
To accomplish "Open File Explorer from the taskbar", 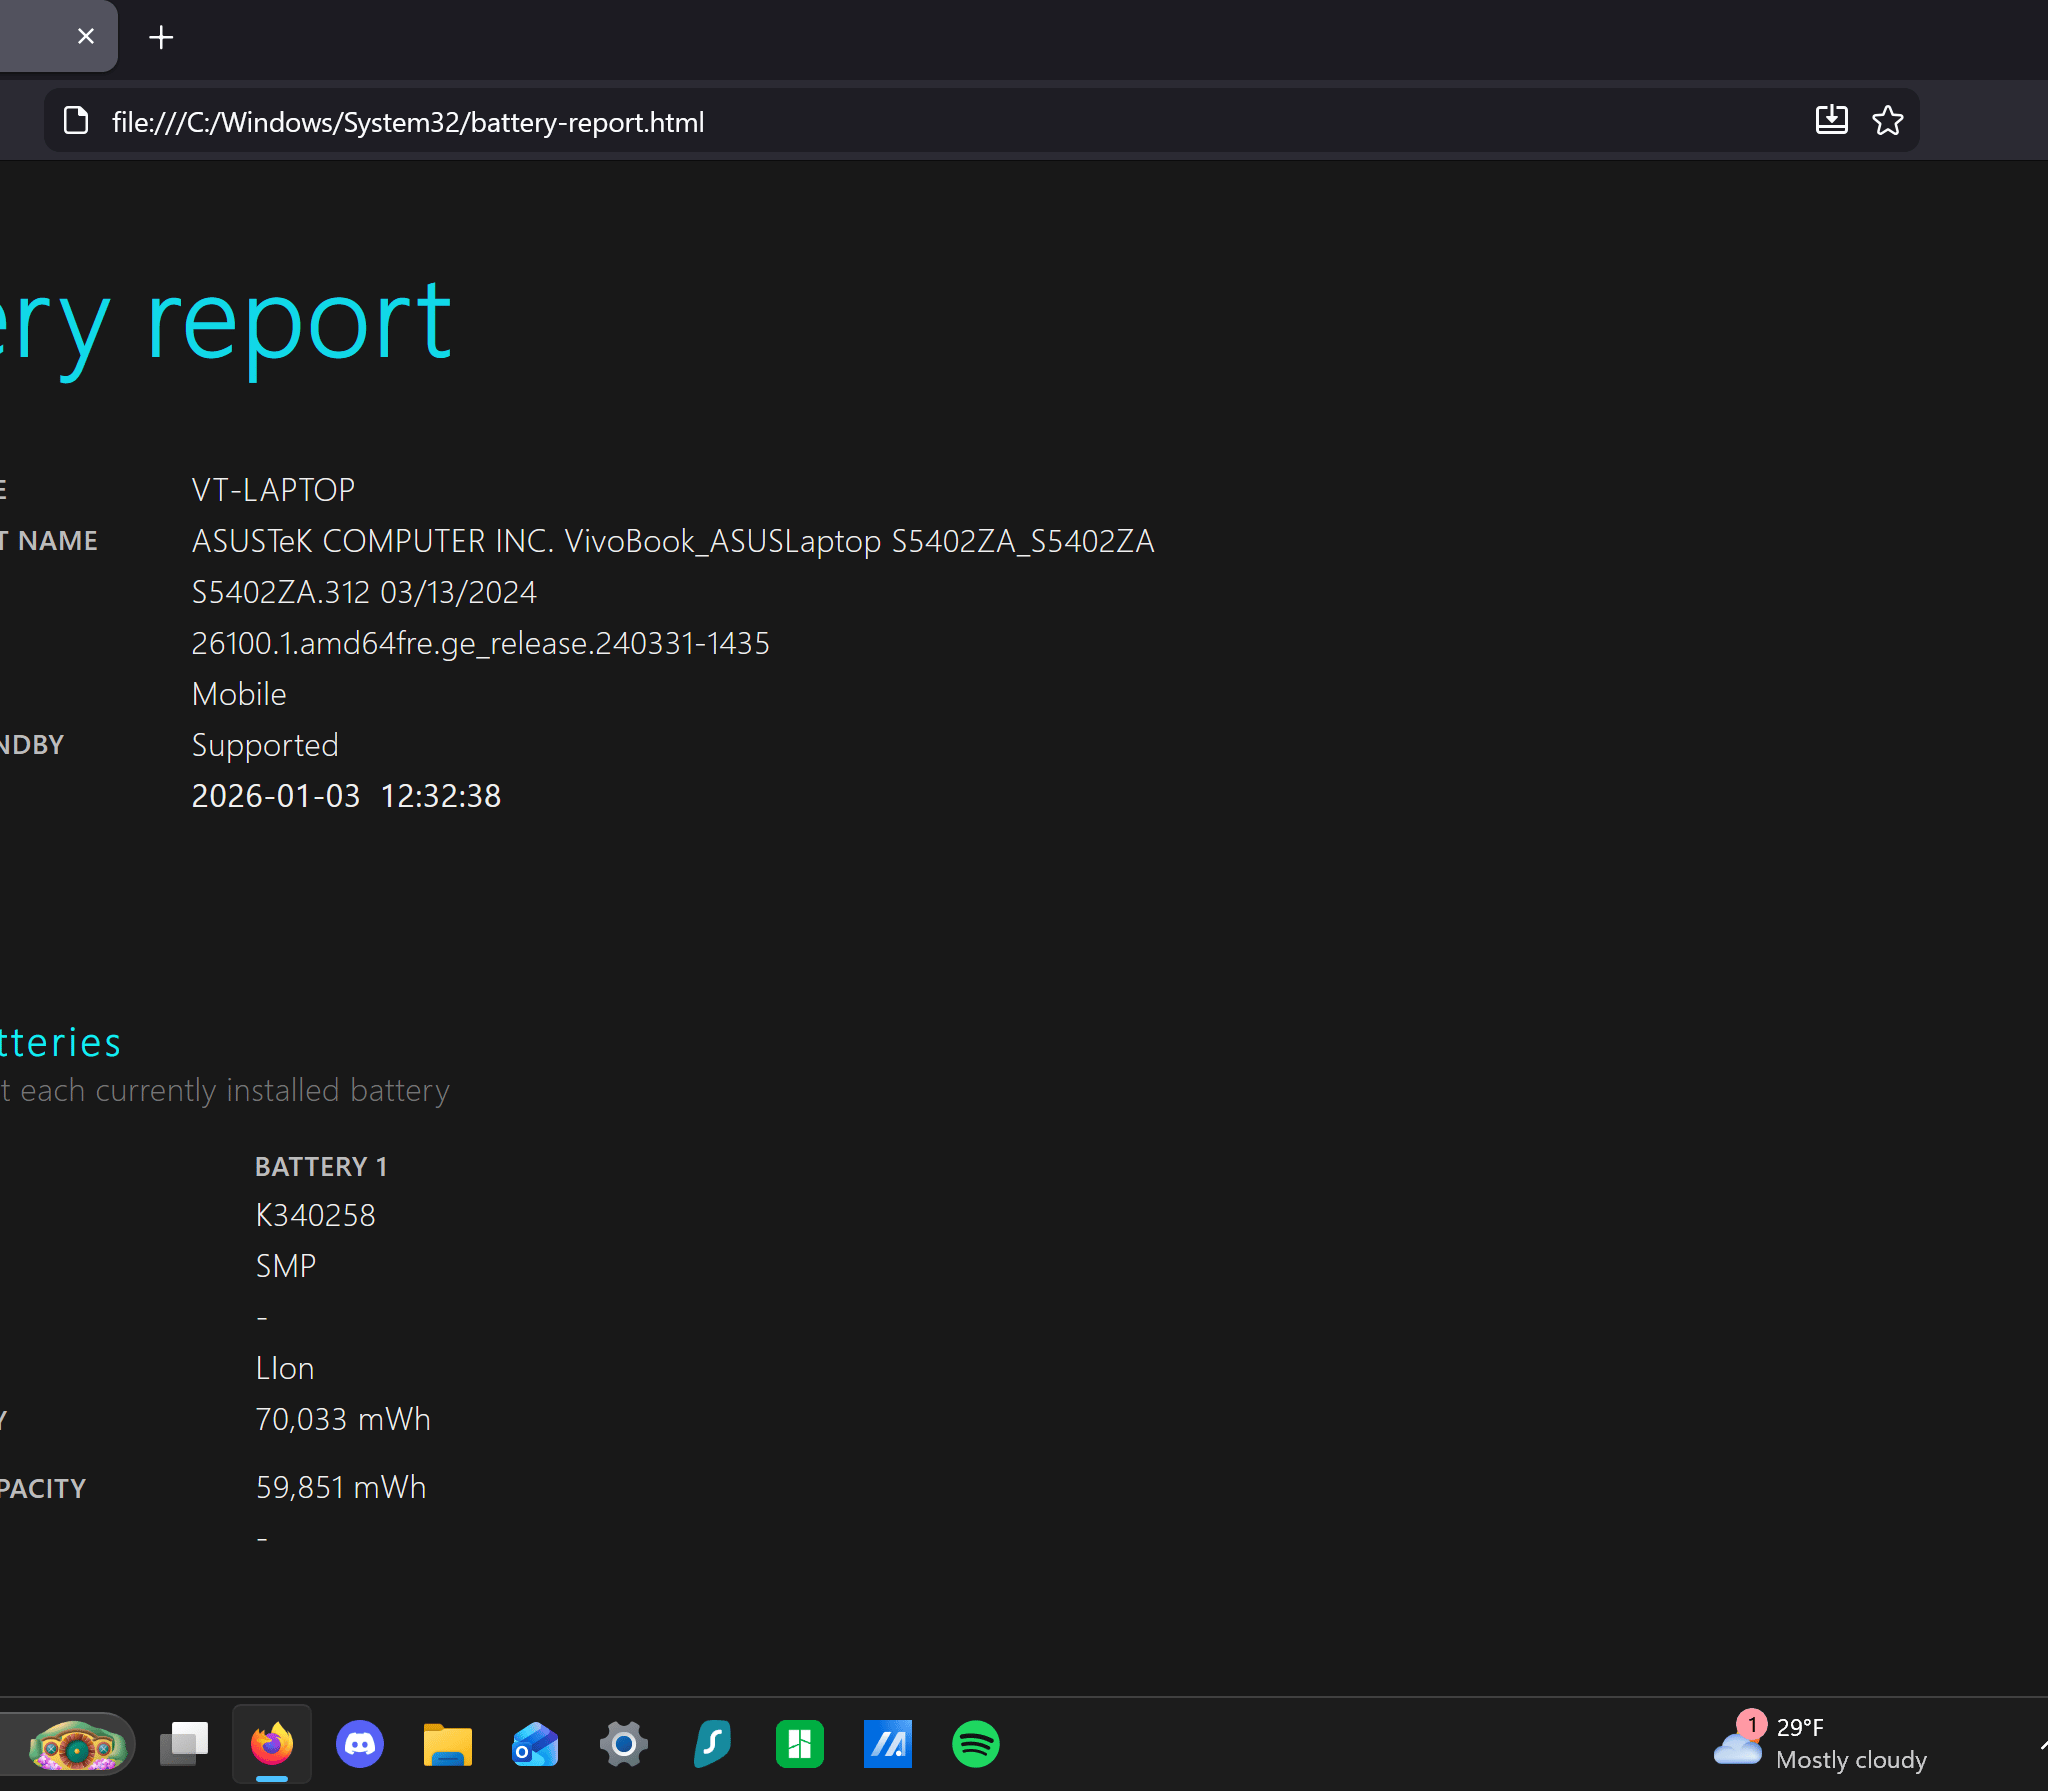I will coord(448,1745).
